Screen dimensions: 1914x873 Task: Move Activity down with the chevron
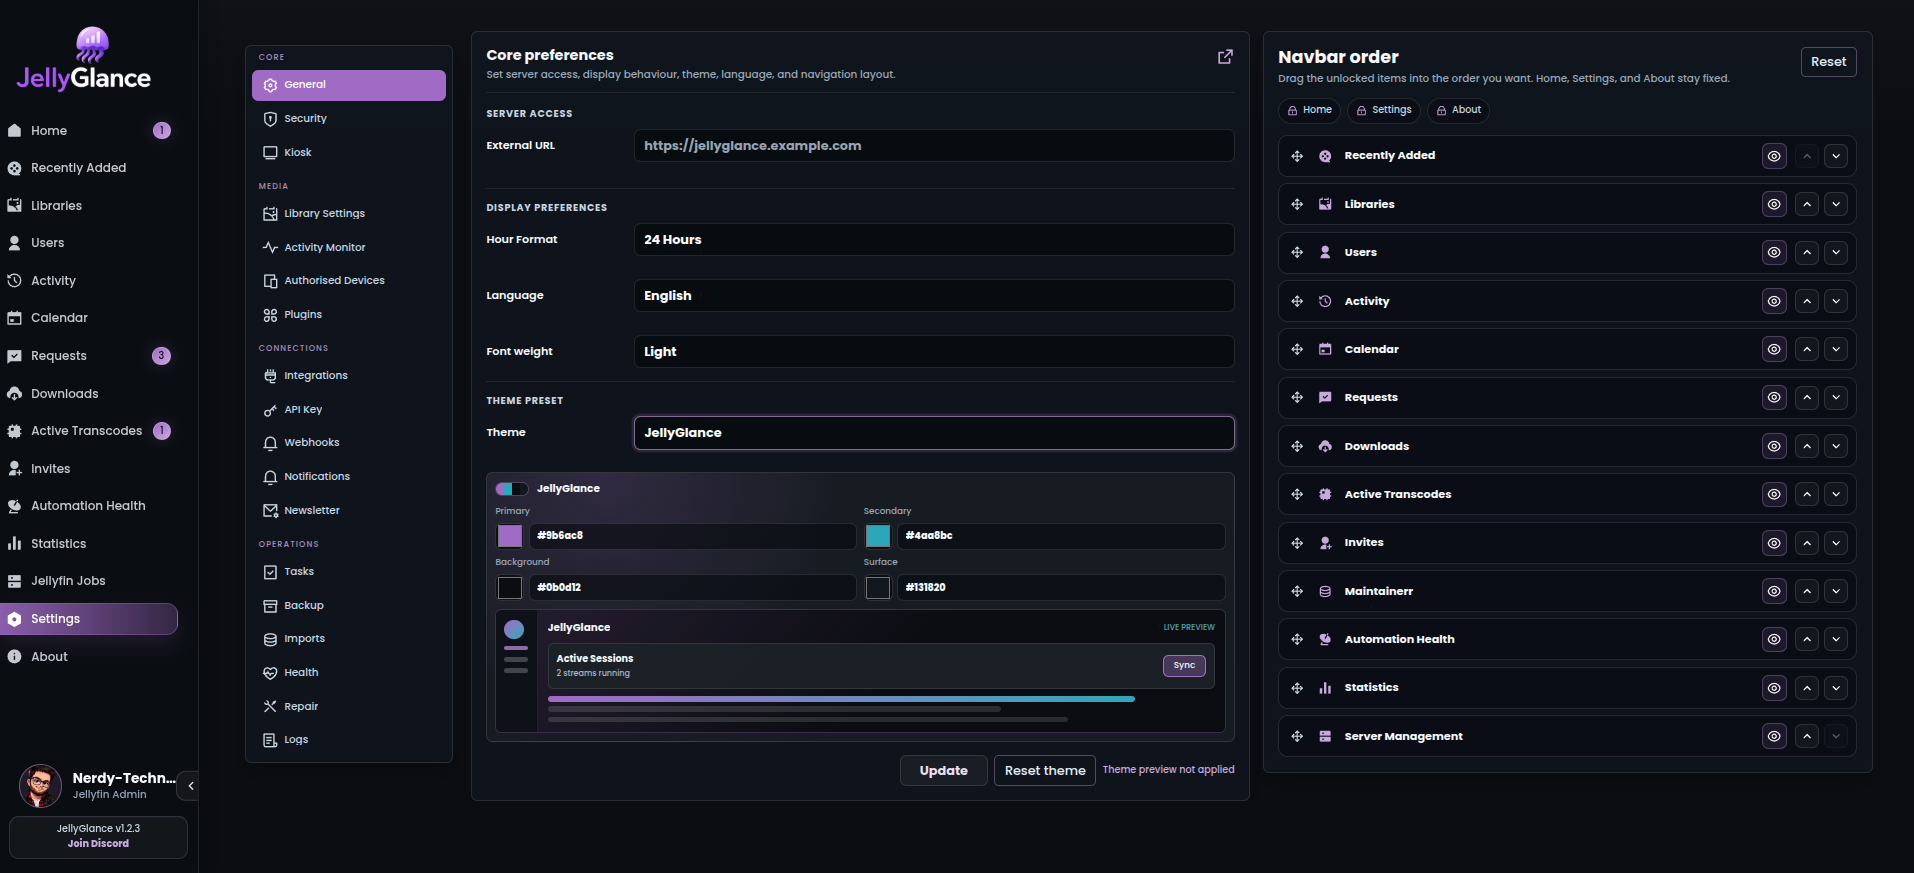click(1836, 301)
